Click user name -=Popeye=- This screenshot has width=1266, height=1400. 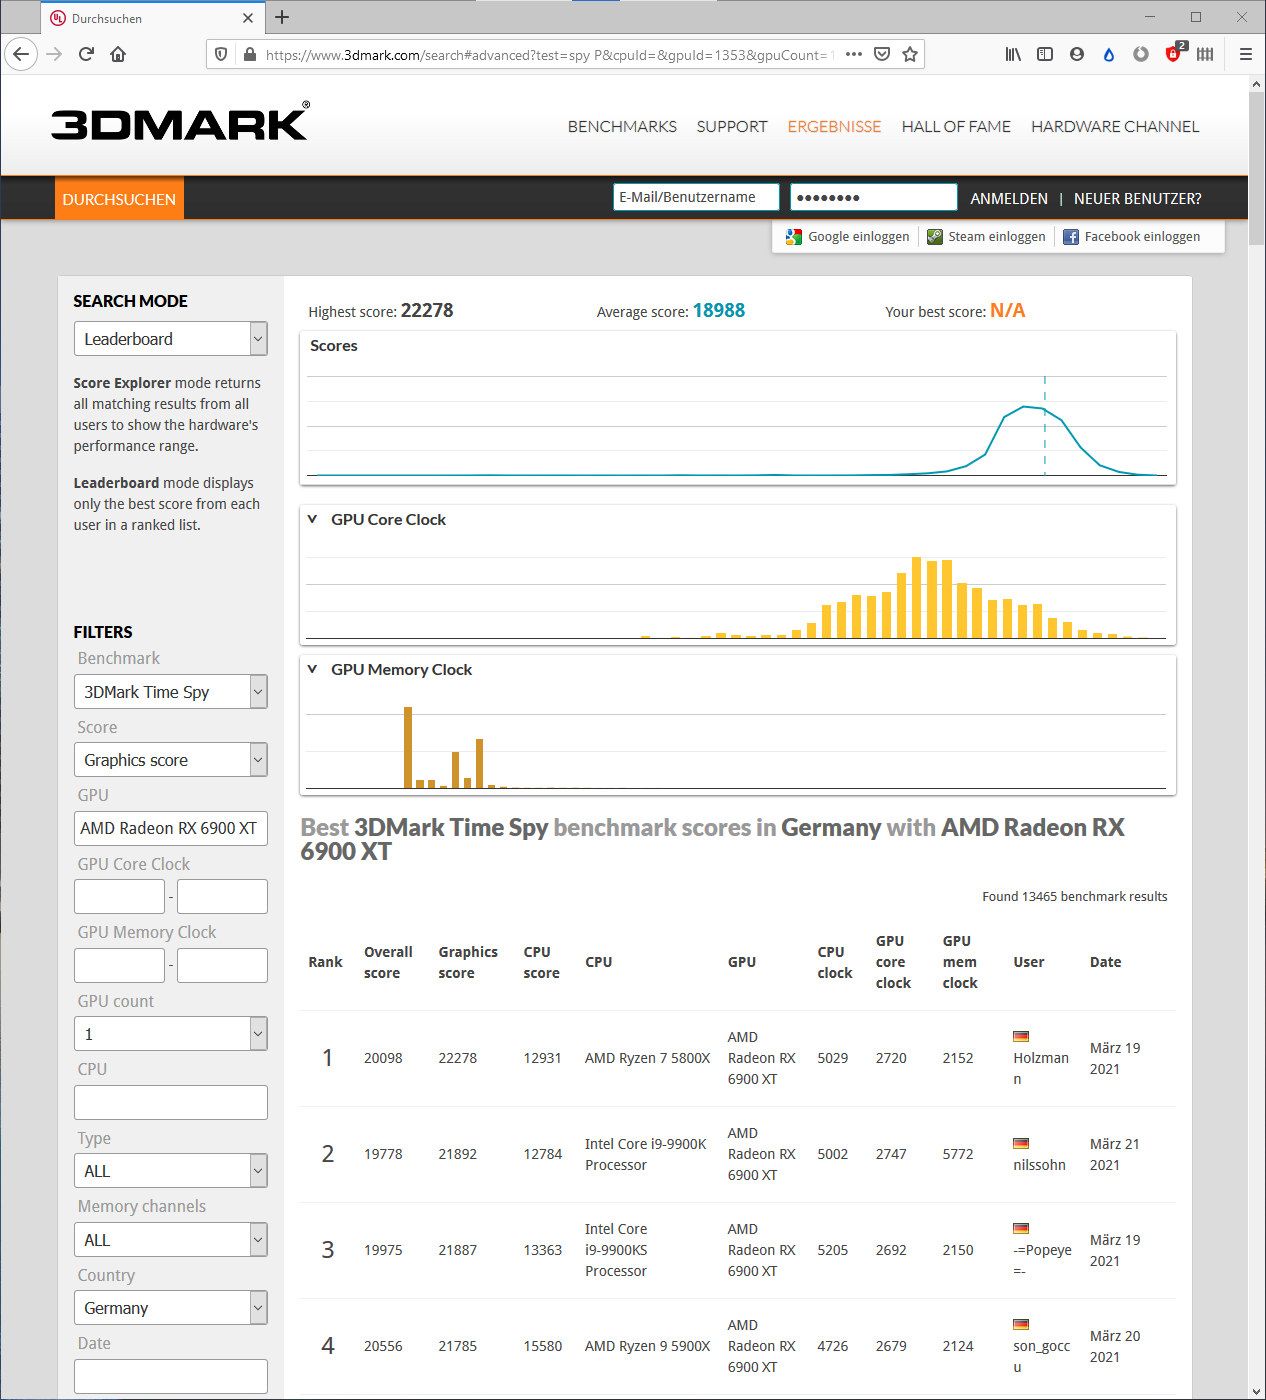1042,1260
